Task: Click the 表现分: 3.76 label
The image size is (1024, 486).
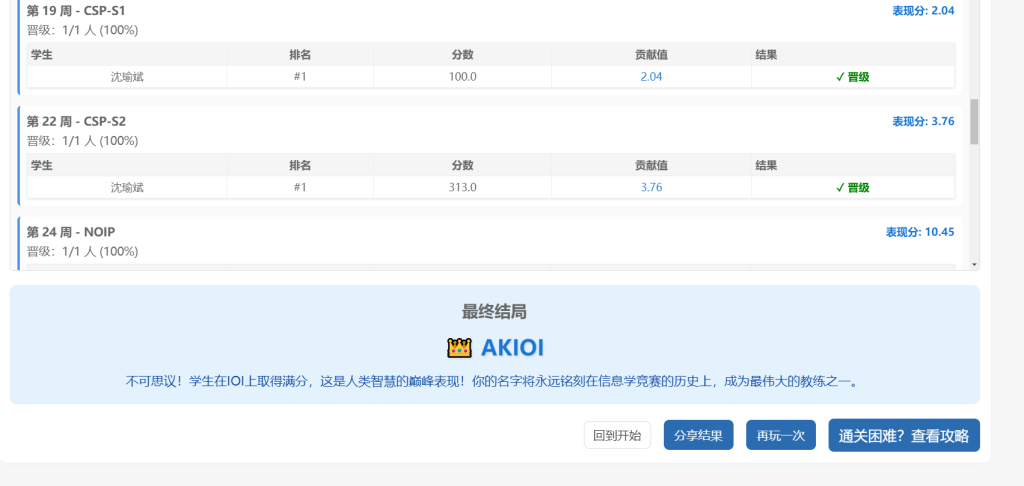Action: click(923, 121)
